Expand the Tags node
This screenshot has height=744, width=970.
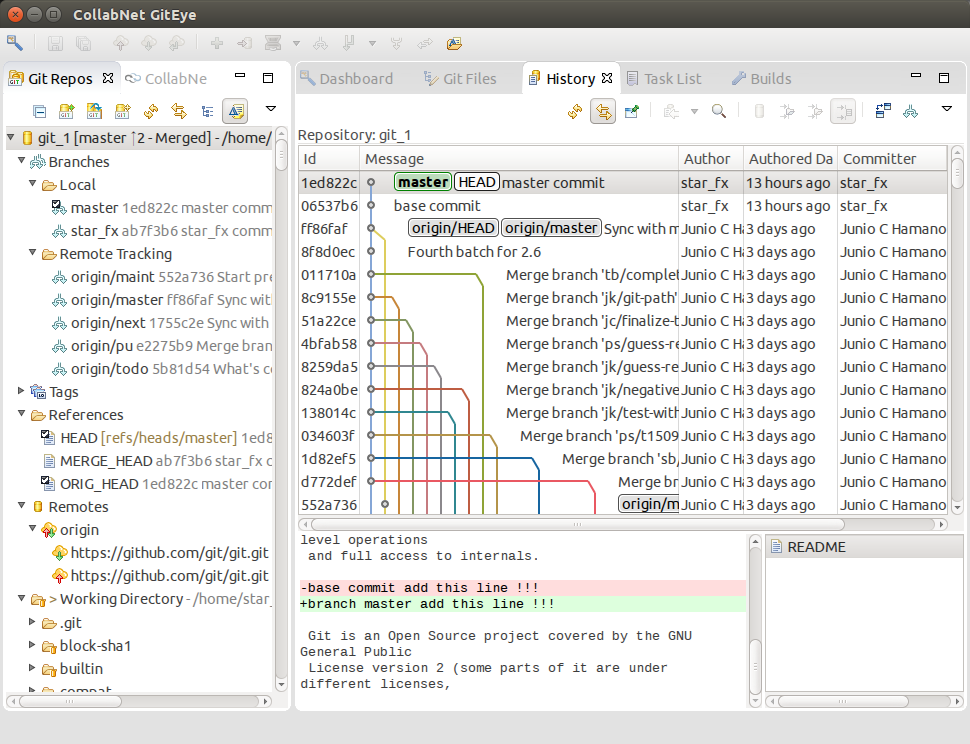pyautogui.click(x=21, y=391)
